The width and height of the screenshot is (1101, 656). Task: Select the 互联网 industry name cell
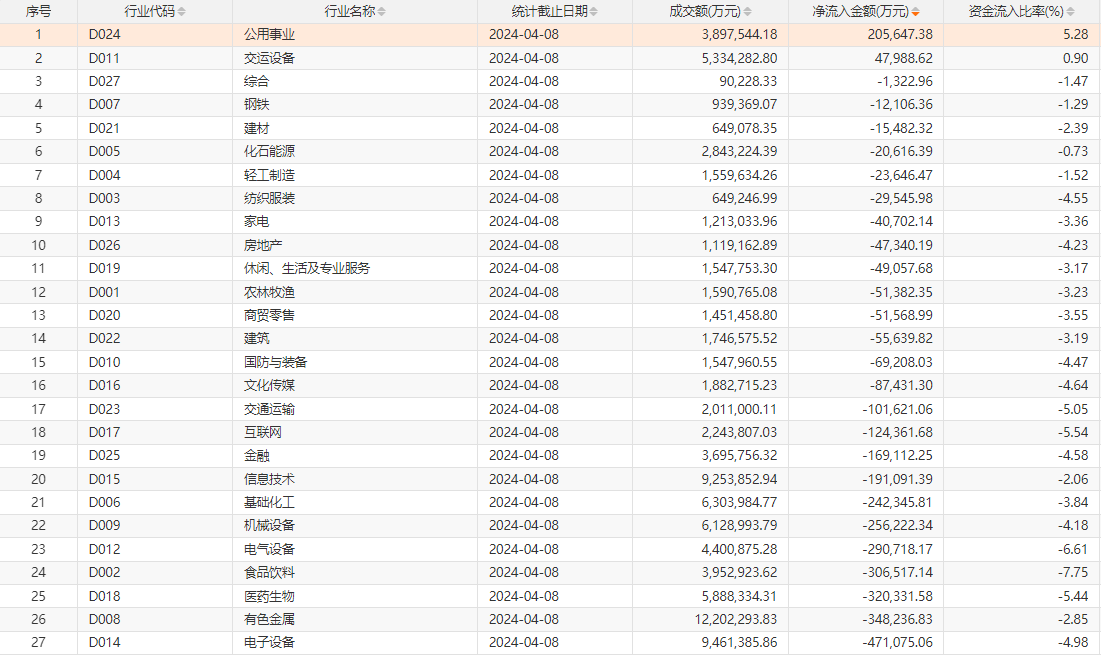pos(263,432)
